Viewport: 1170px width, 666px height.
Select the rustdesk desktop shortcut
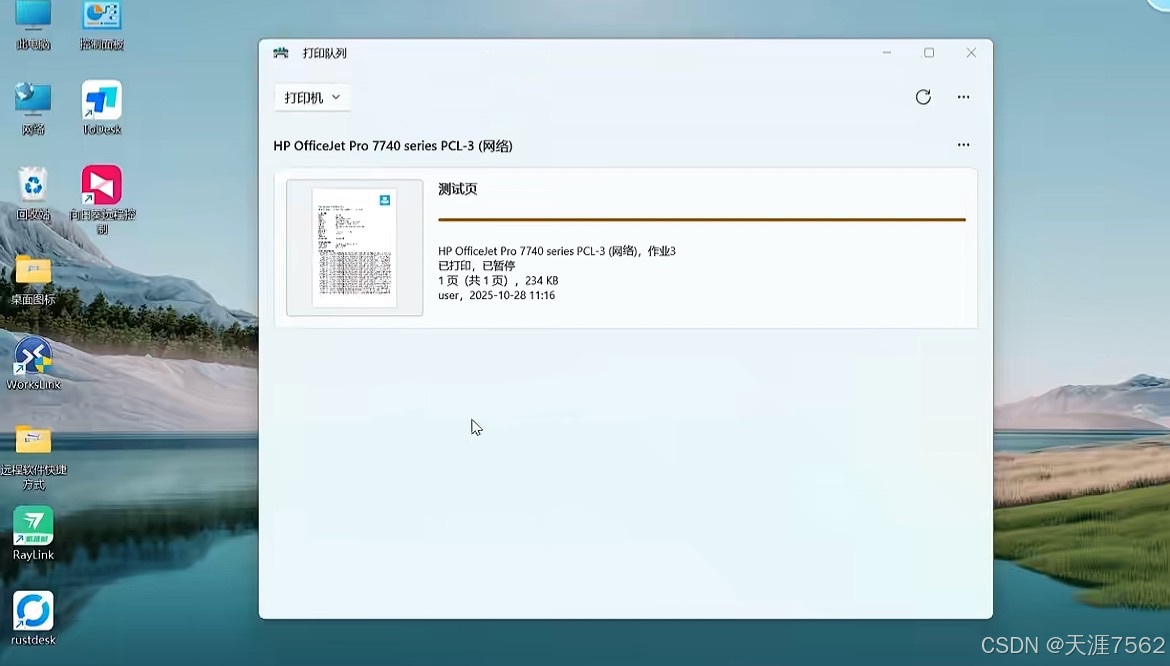[x=33, y=619]
